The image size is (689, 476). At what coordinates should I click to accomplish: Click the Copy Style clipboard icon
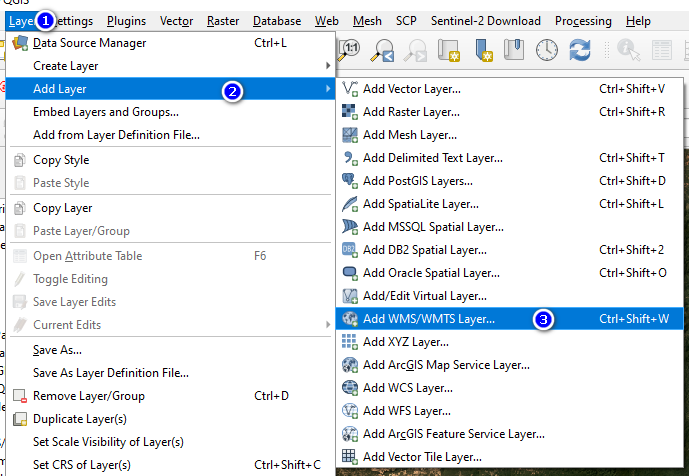pyautogui.click(x=19, y=160)
